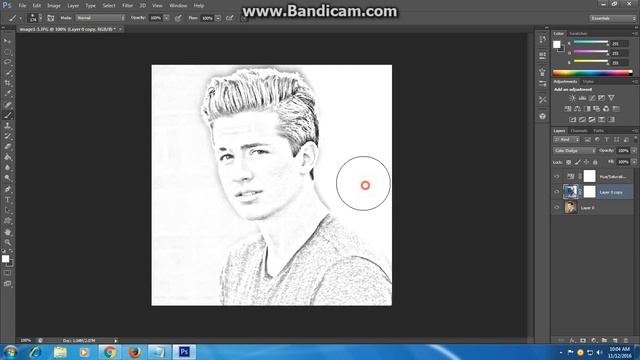Screen dimensions: 640x360
Task: Open the Tool Preset picker arrow
Action: [20, 18]
